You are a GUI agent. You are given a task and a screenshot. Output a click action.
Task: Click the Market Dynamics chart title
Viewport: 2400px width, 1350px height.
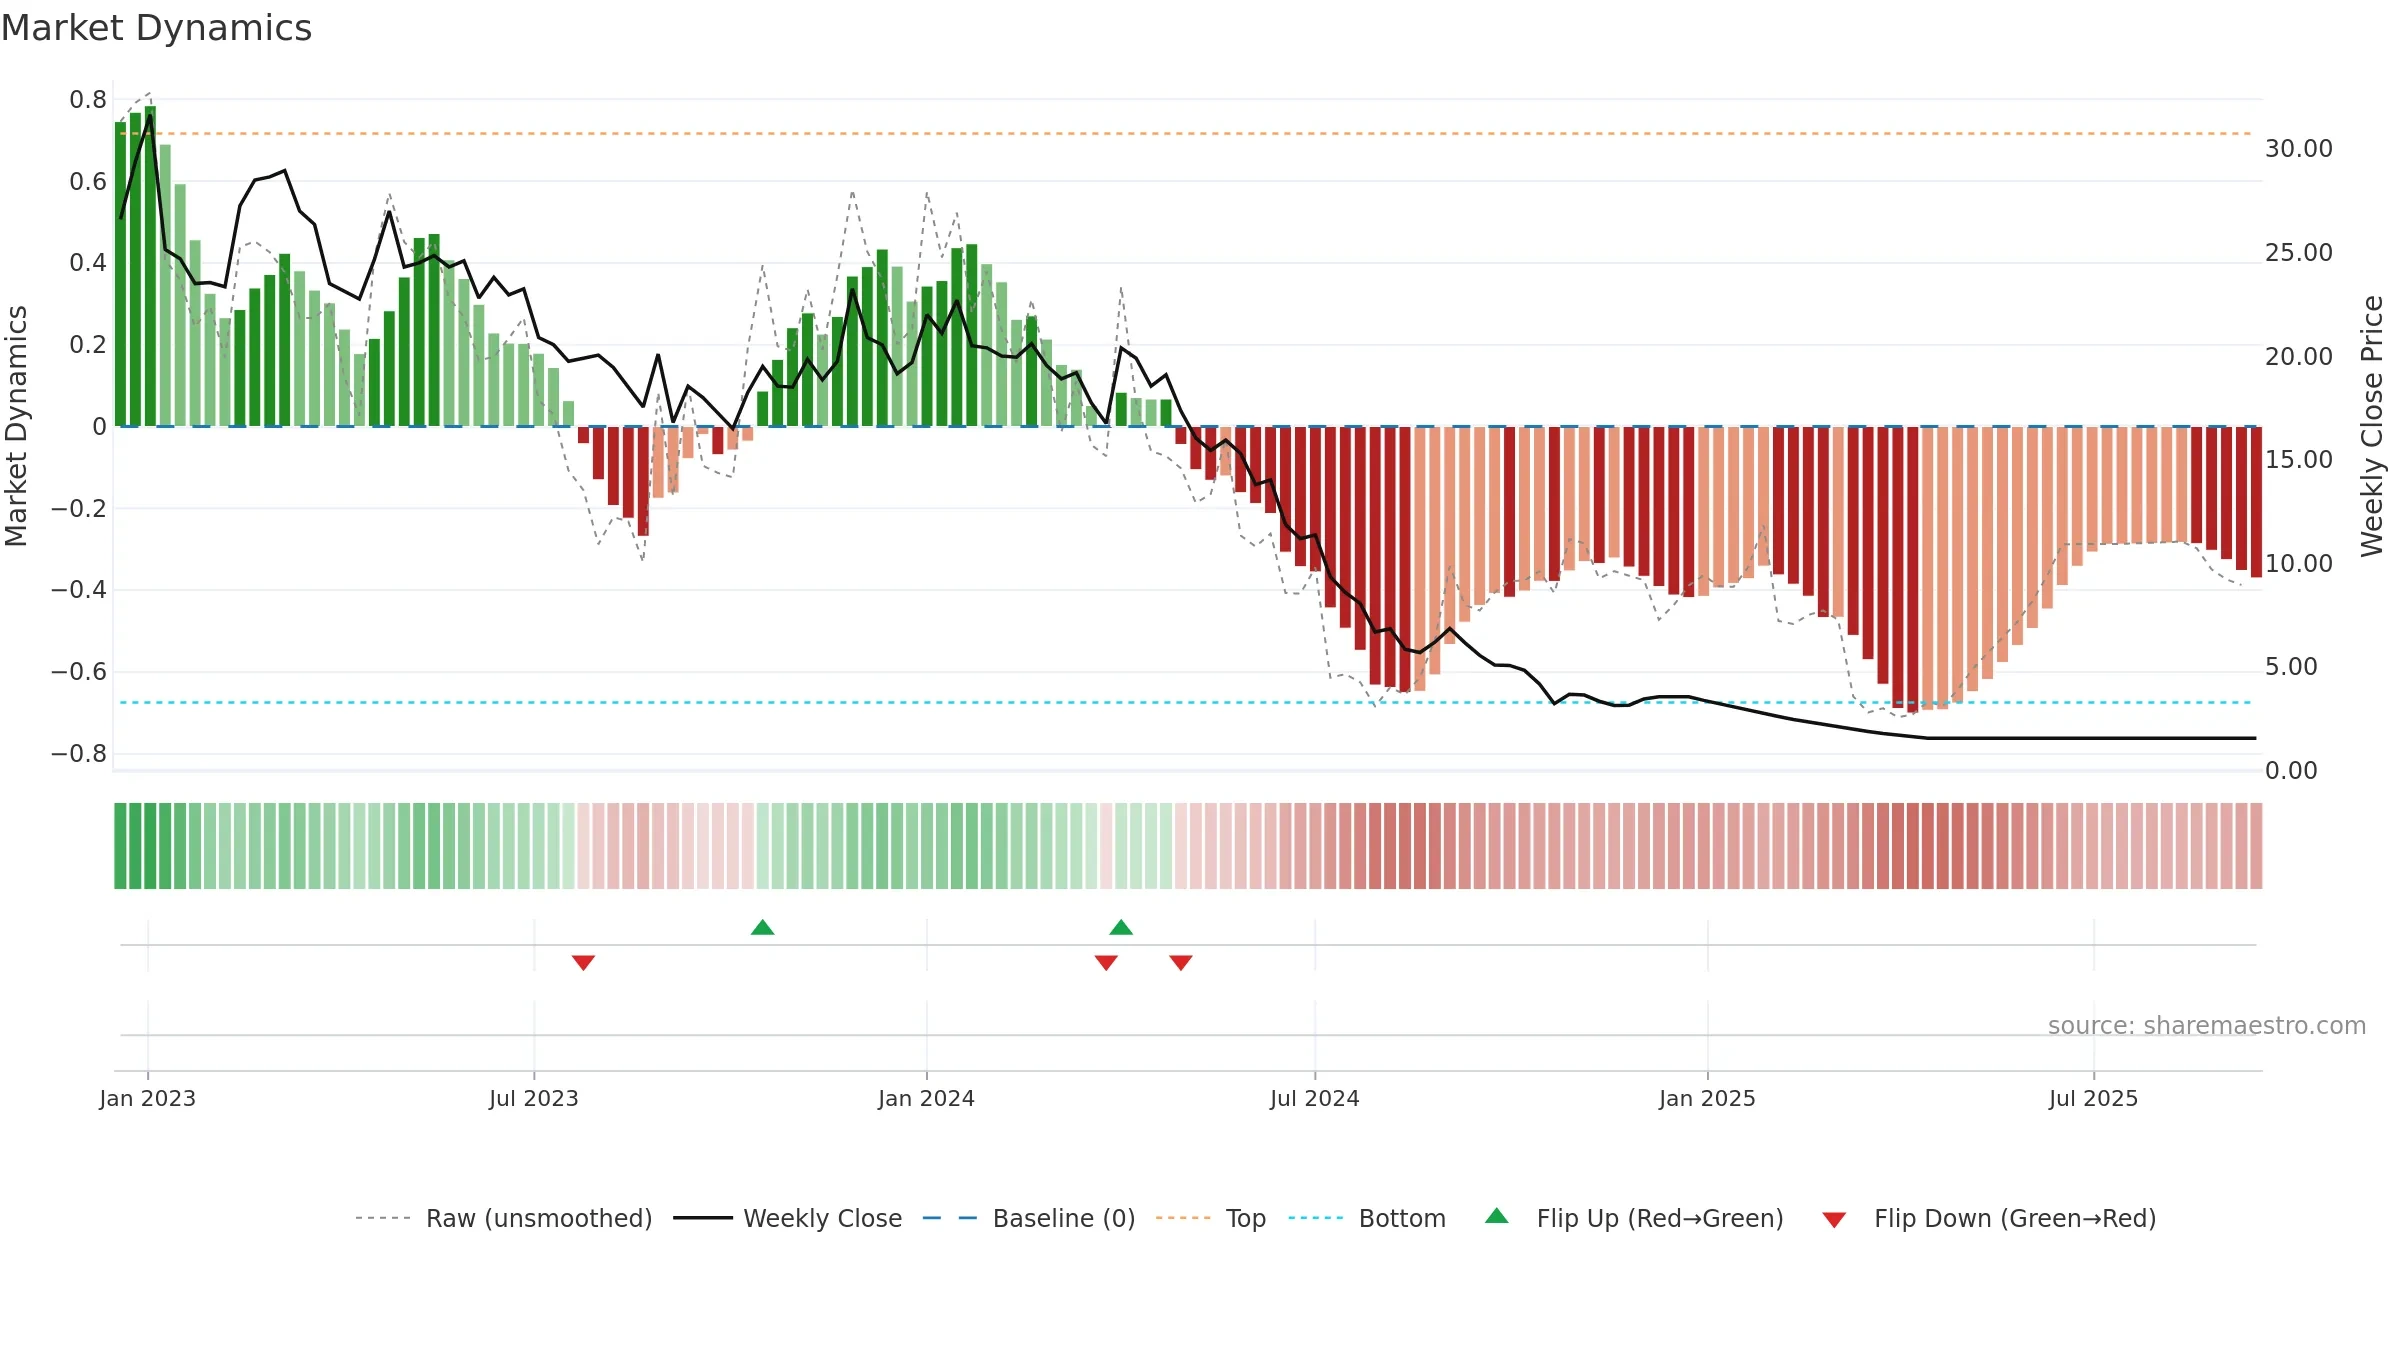pyautogui.click(x=157, y=28)
